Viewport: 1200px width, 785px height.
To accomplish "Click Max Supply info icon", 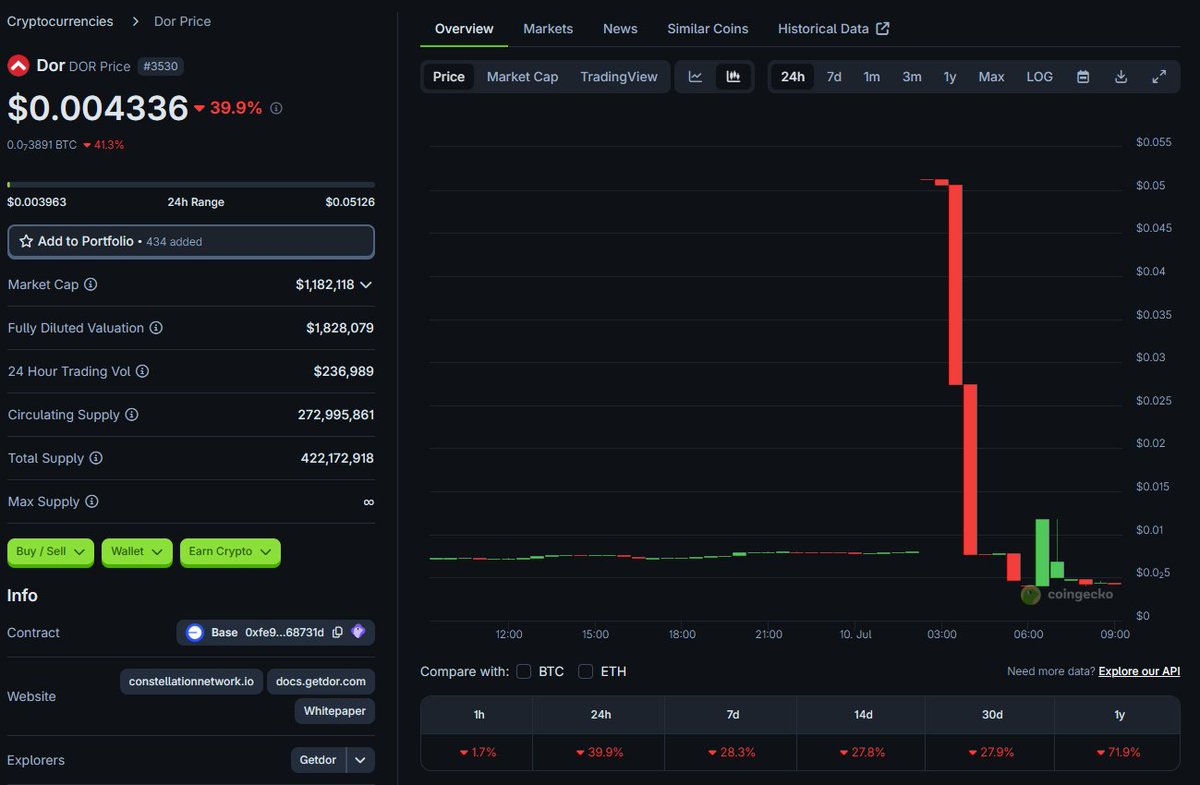I will point(91,502).
